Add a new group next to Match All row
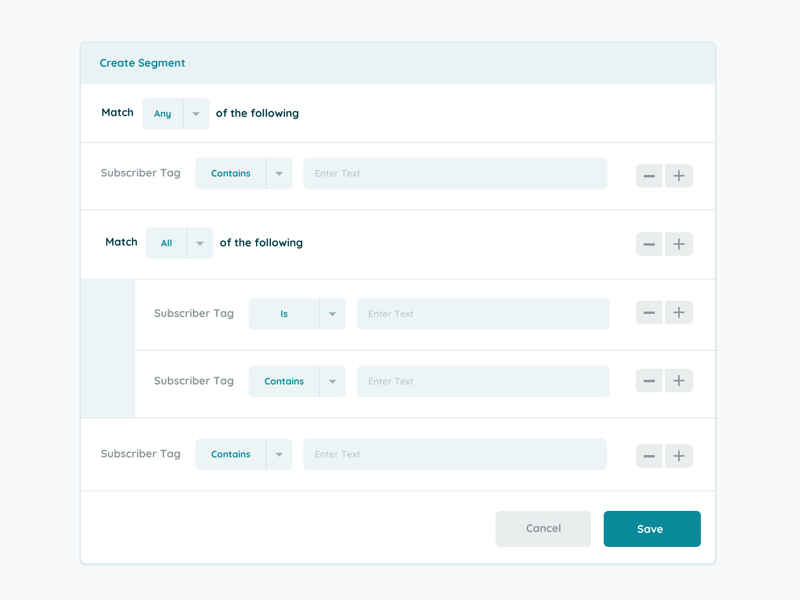The image size is (800, 600). point(679,244)
